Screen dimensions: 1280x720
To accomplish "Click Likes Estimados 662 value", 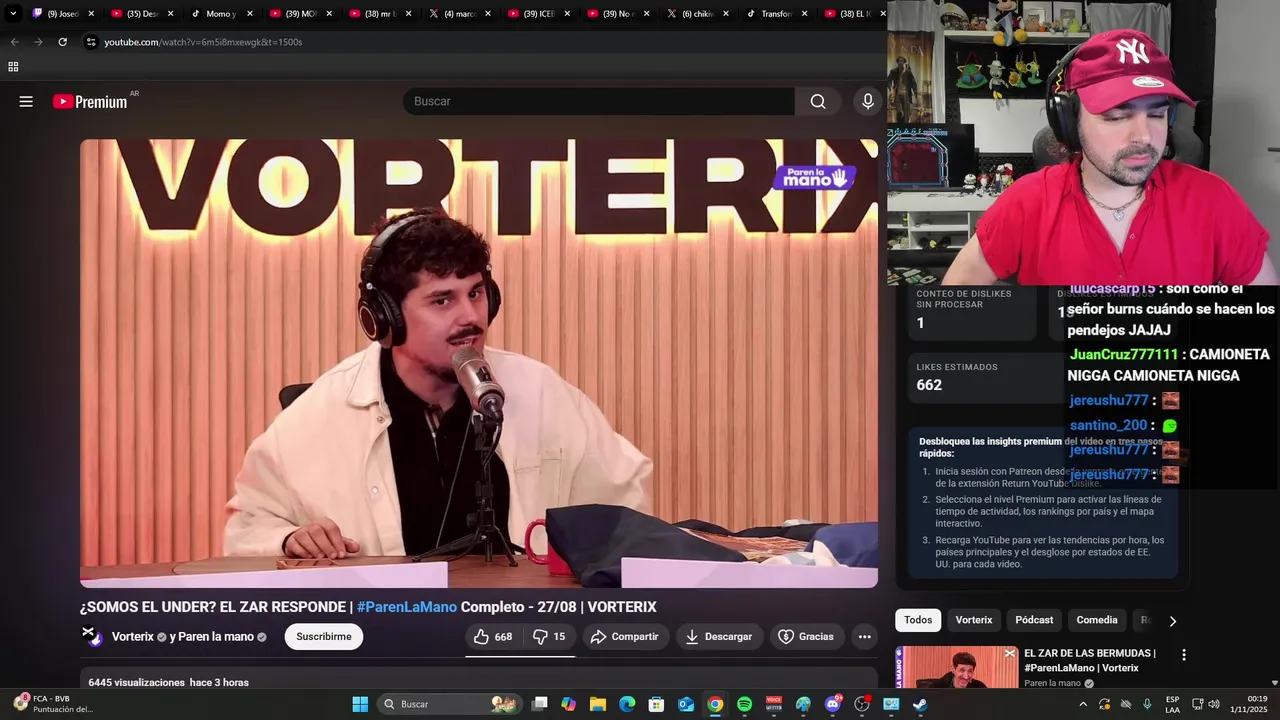I will [929, 385].
